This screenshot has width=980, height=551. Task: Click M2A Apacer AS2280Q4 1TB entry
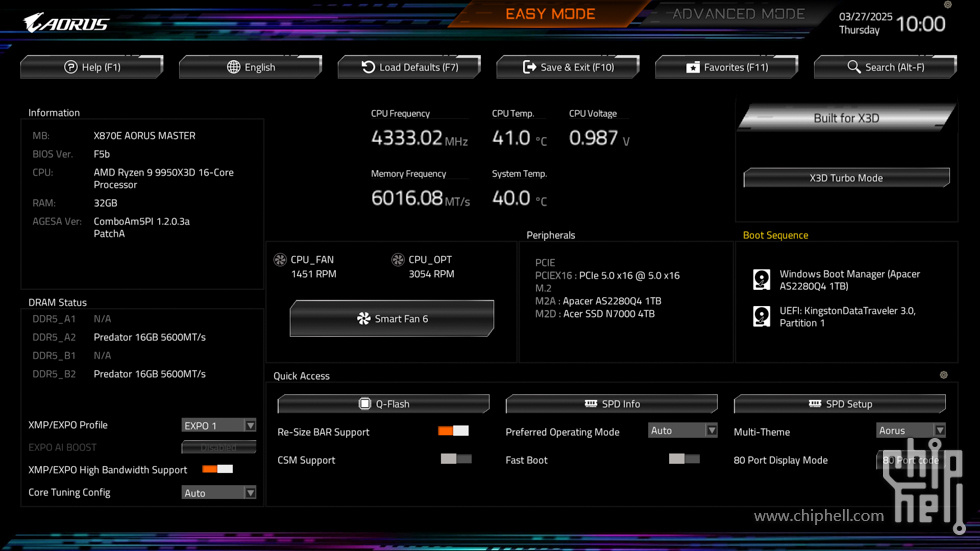pyautogui.click(x=598, y=301)
